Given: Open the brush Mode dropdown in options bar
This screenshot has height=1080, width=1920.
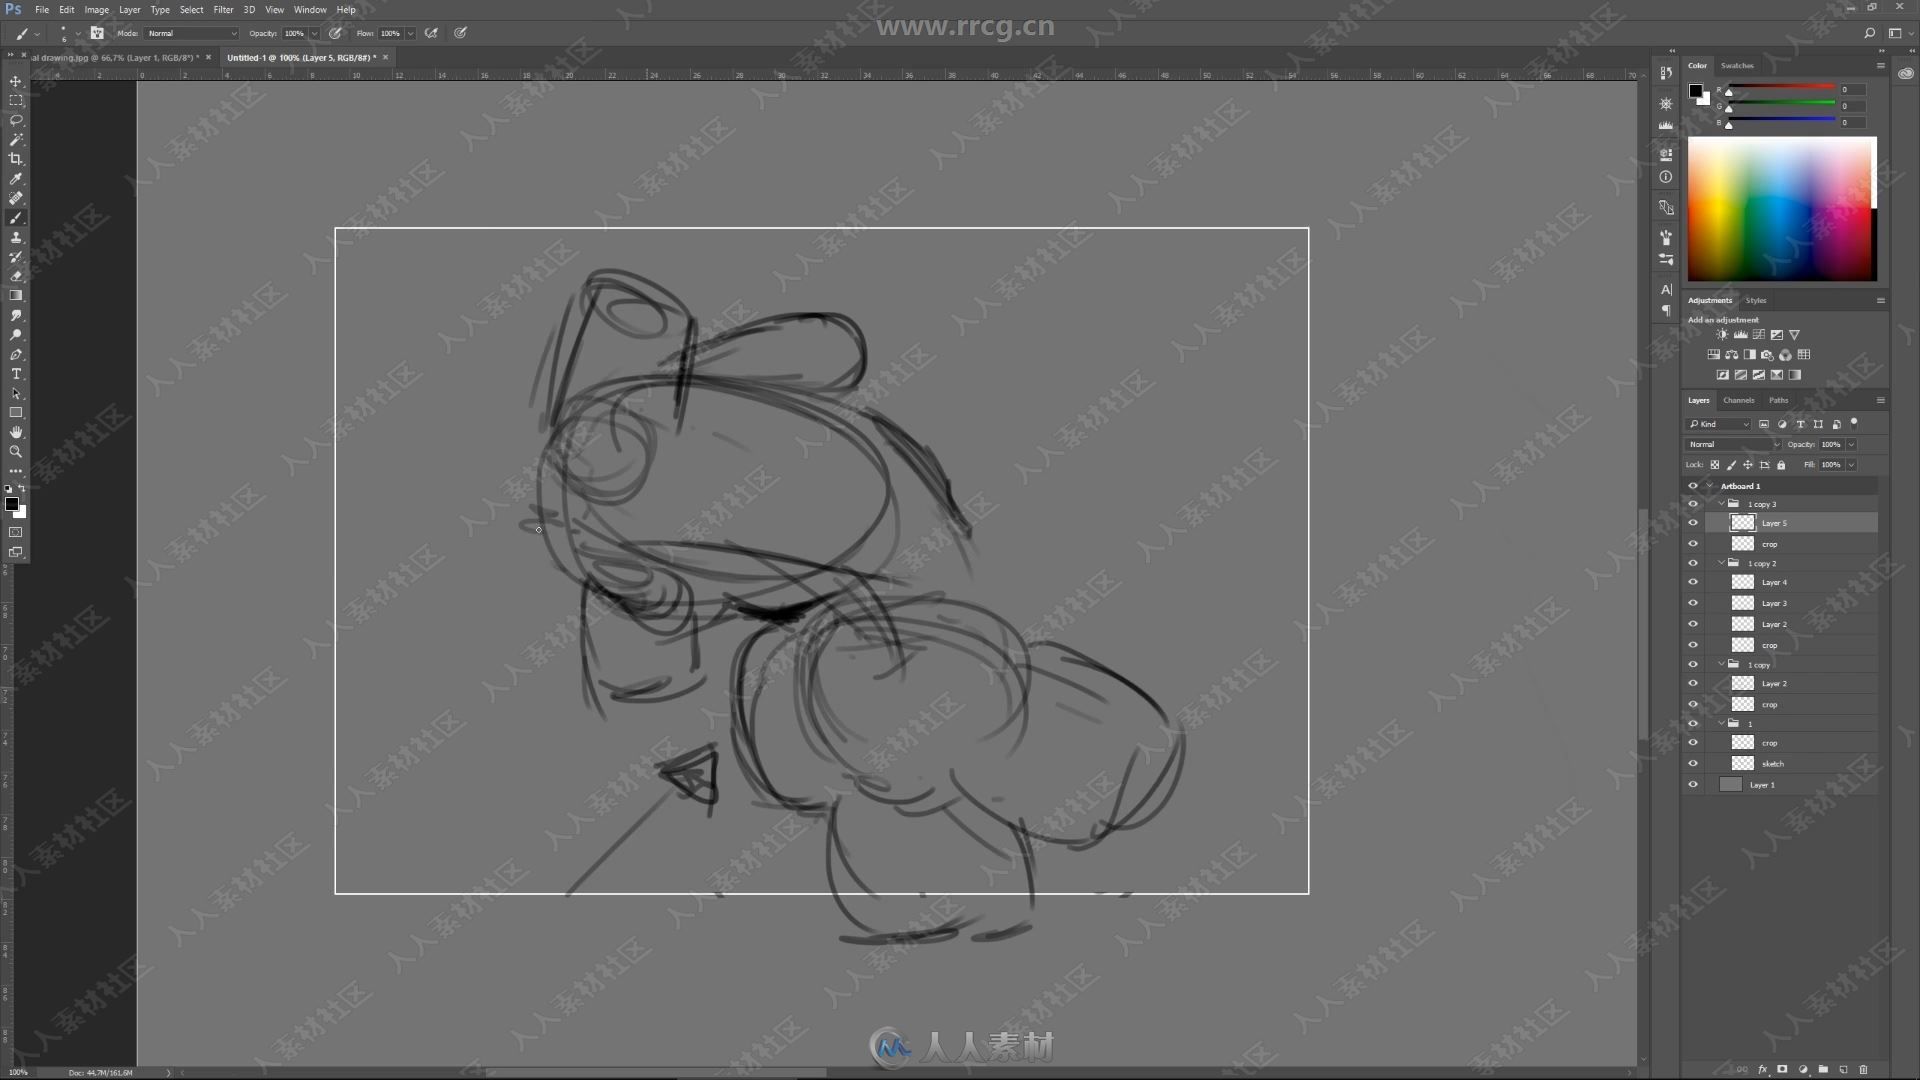Looking at the screenshot, I should point(192,33).
